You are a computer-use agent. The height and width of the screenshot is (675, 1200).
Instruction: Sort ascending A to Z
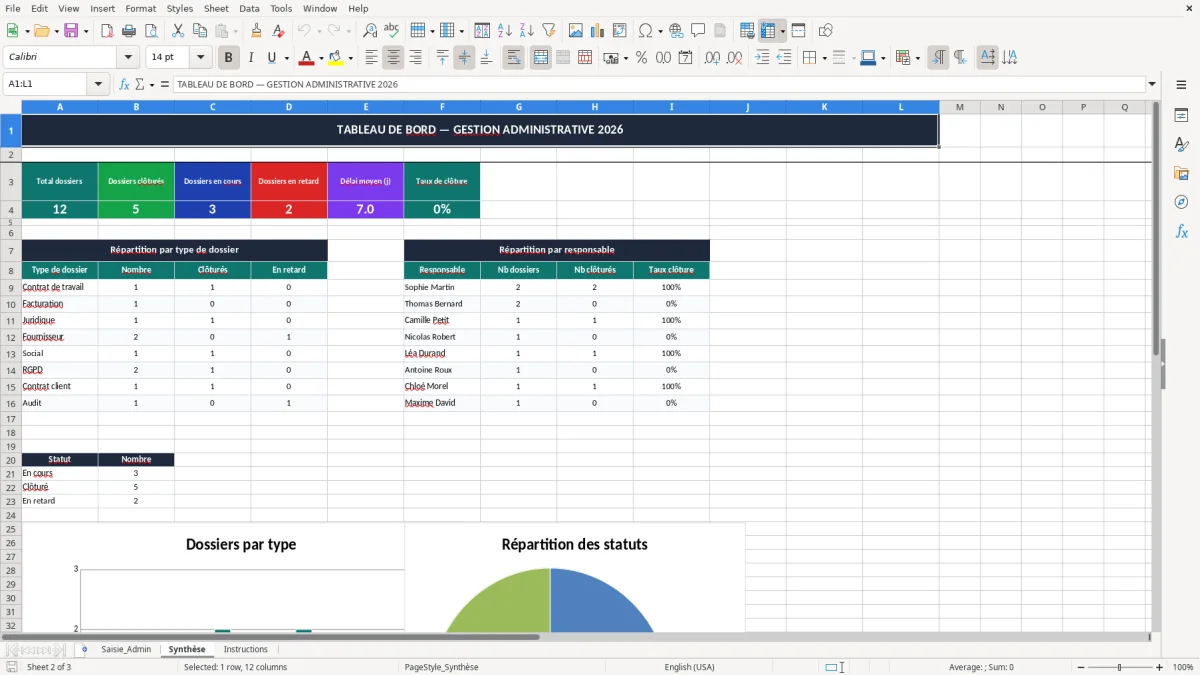point(505,31)
